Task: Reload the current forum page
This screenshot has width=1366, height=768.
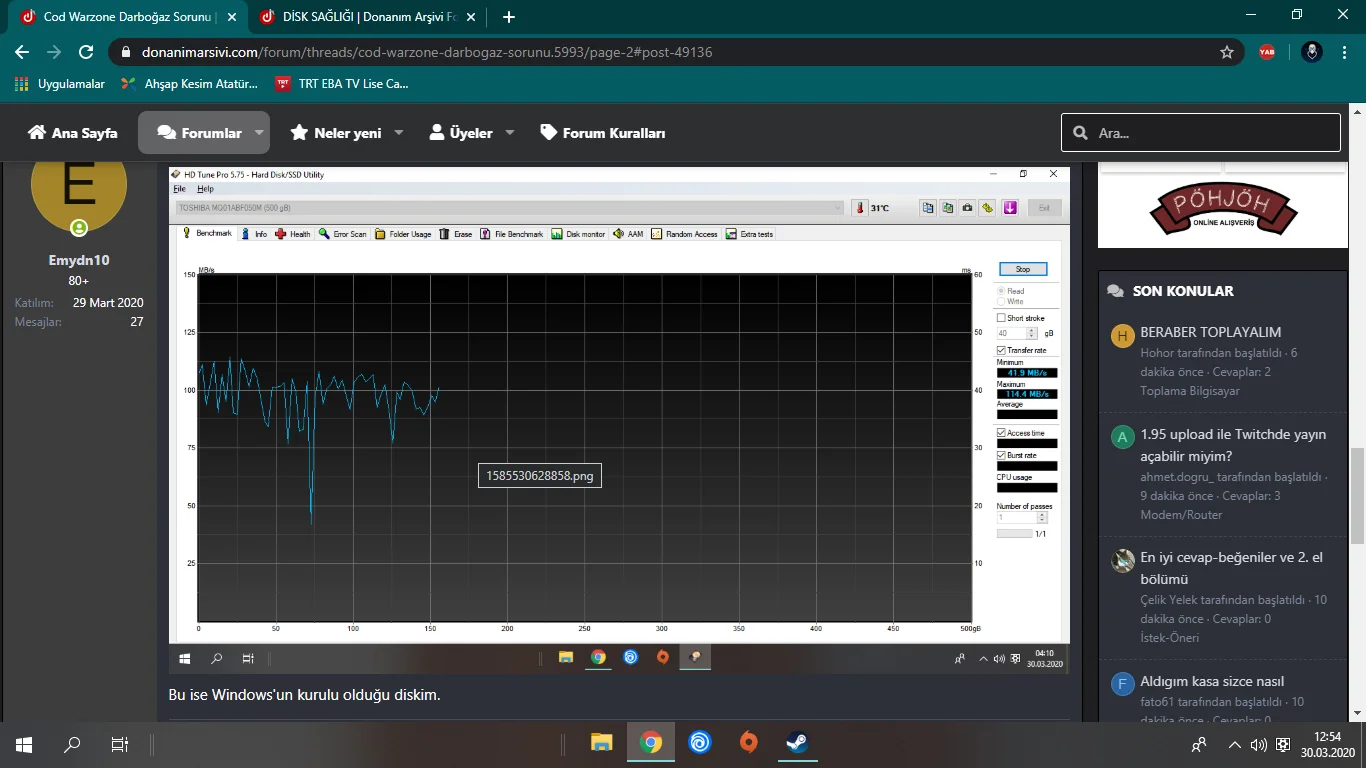Action: pos(86,52)
